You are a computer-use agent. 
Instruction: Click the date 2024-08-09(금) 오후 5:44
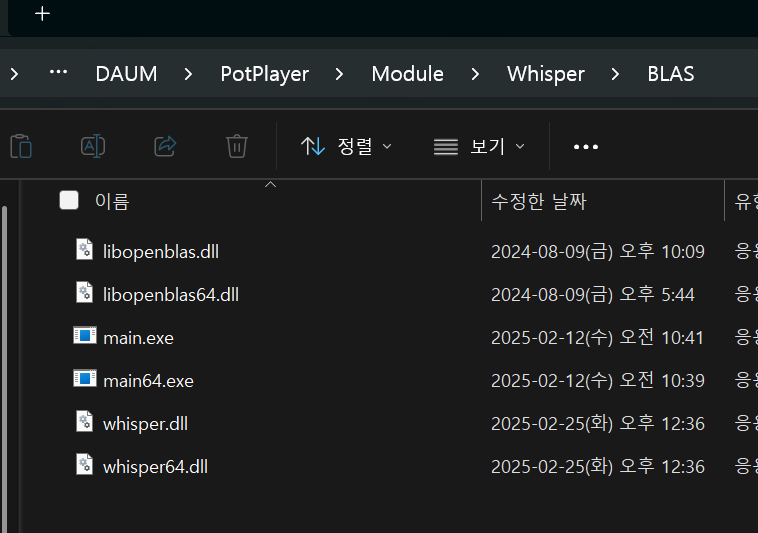(593, 295)
